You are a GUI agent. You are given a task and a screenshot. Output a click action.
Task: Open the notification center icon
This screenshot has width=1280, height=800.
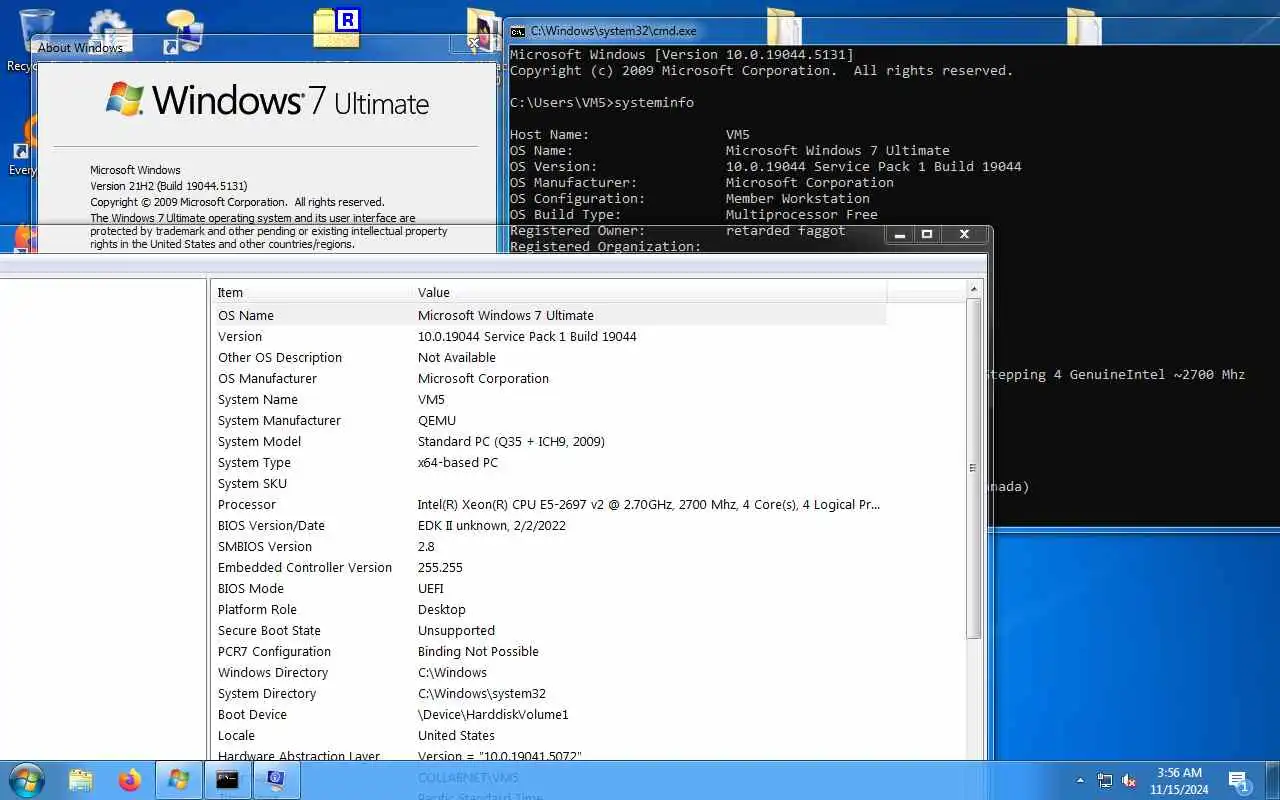(1239, 781)
